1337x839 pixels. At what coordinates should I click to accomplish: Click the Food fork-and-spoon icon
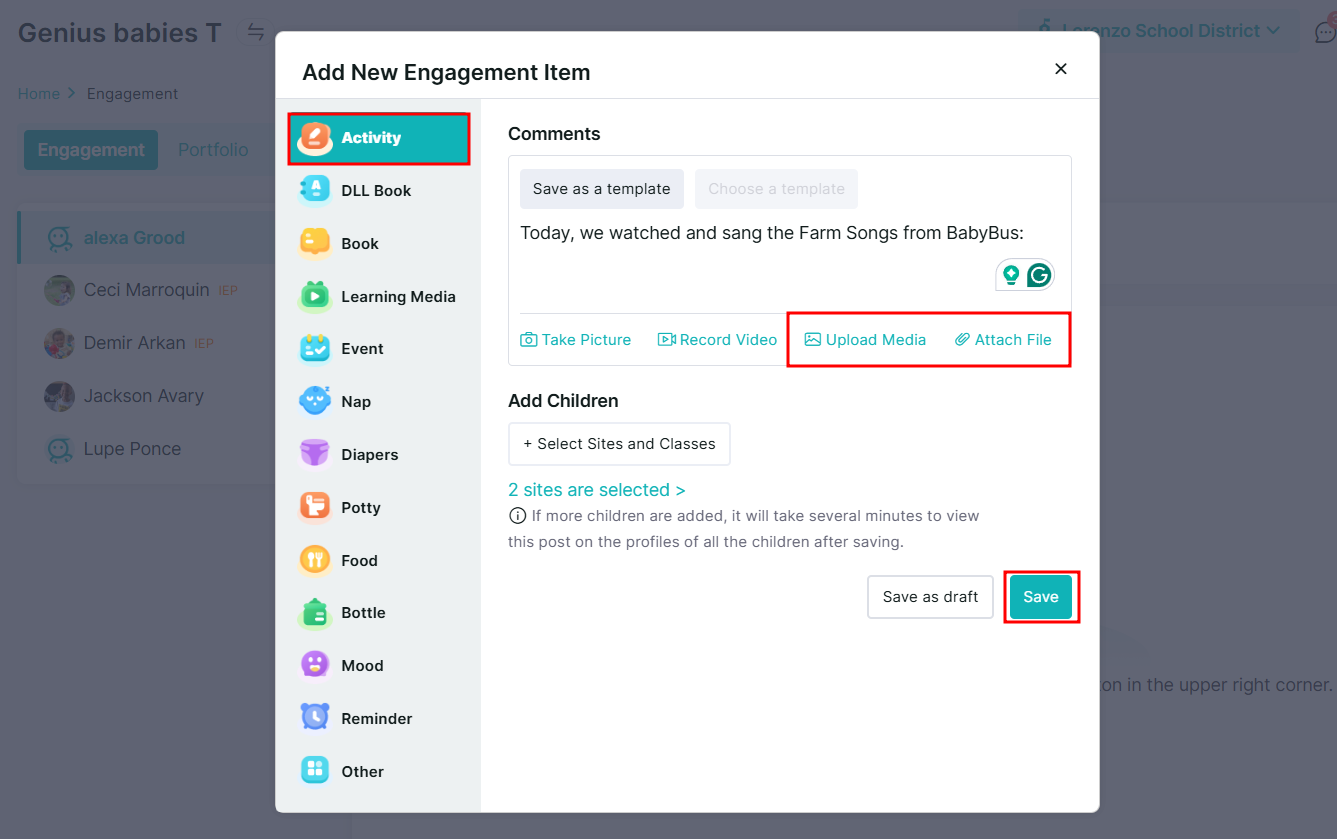pyautogui.click(x=315, y=560)
